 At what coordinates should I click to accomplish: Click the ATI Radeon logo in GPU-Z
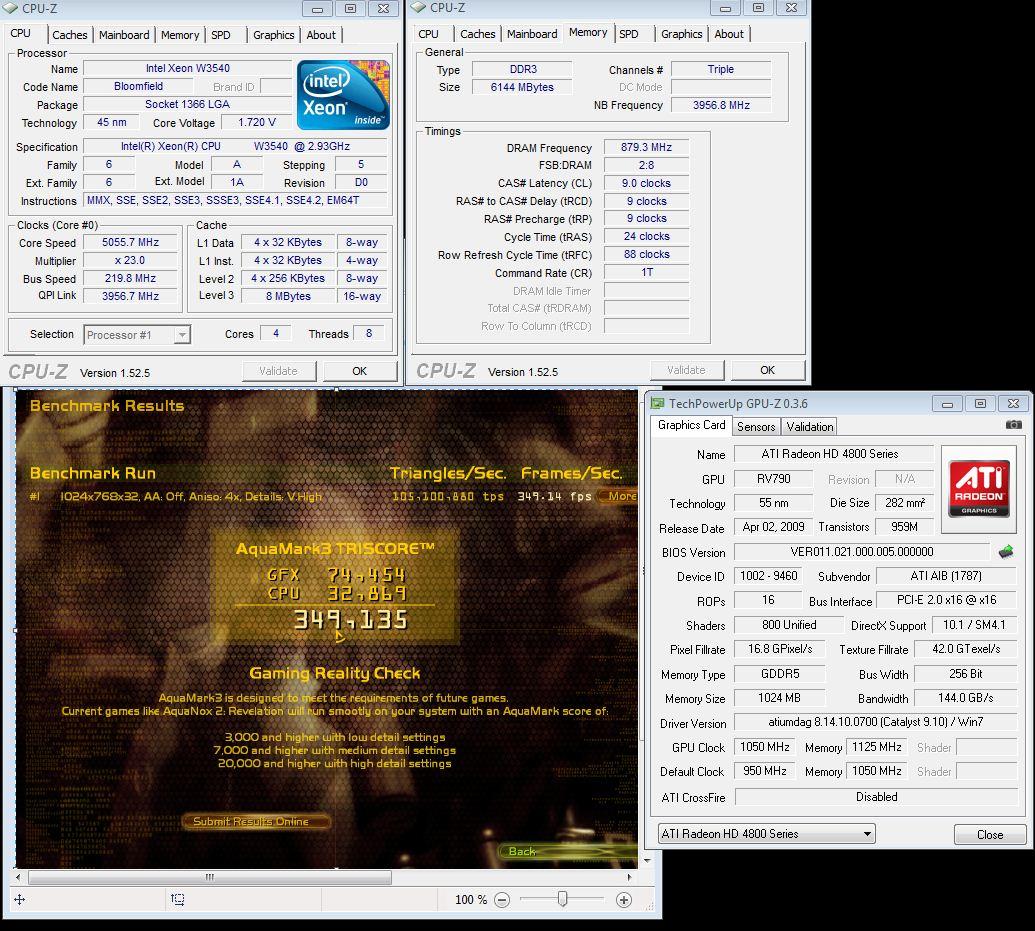pos(979,489)
